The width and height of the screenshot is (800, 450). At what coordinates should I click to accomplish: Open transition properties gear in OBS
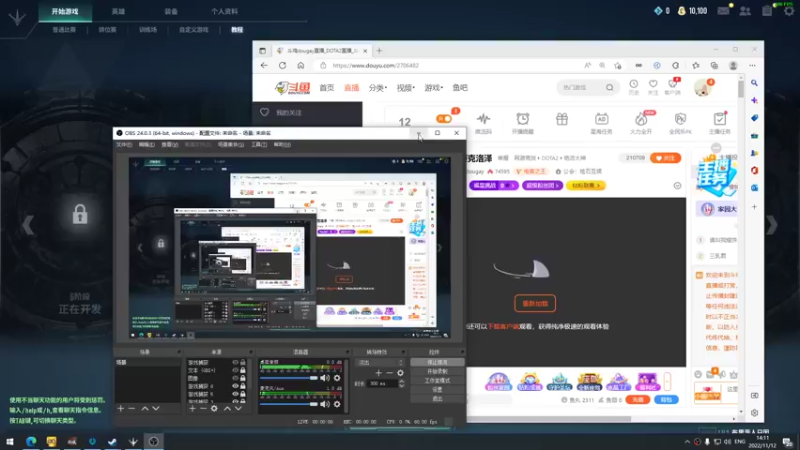(x=401, y=373)
